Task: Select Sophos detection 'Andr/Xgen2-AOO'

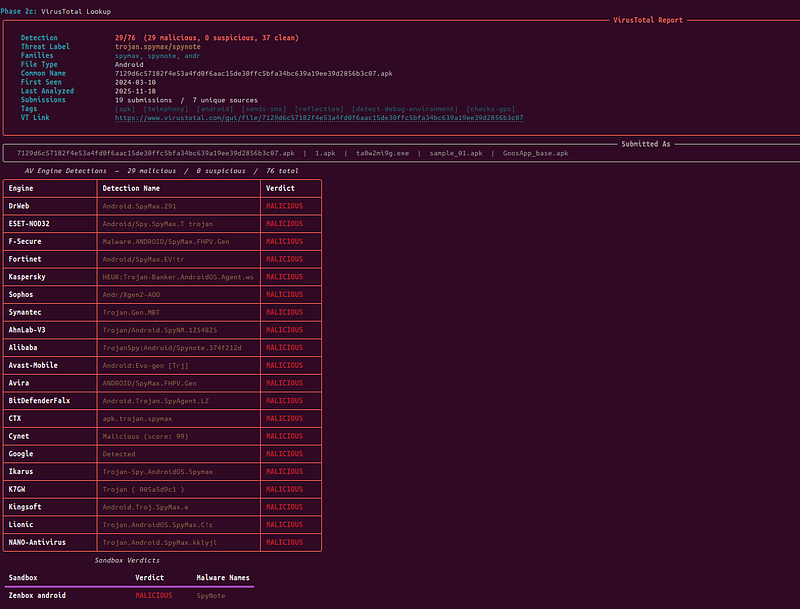Action: [x=131, y=295]
